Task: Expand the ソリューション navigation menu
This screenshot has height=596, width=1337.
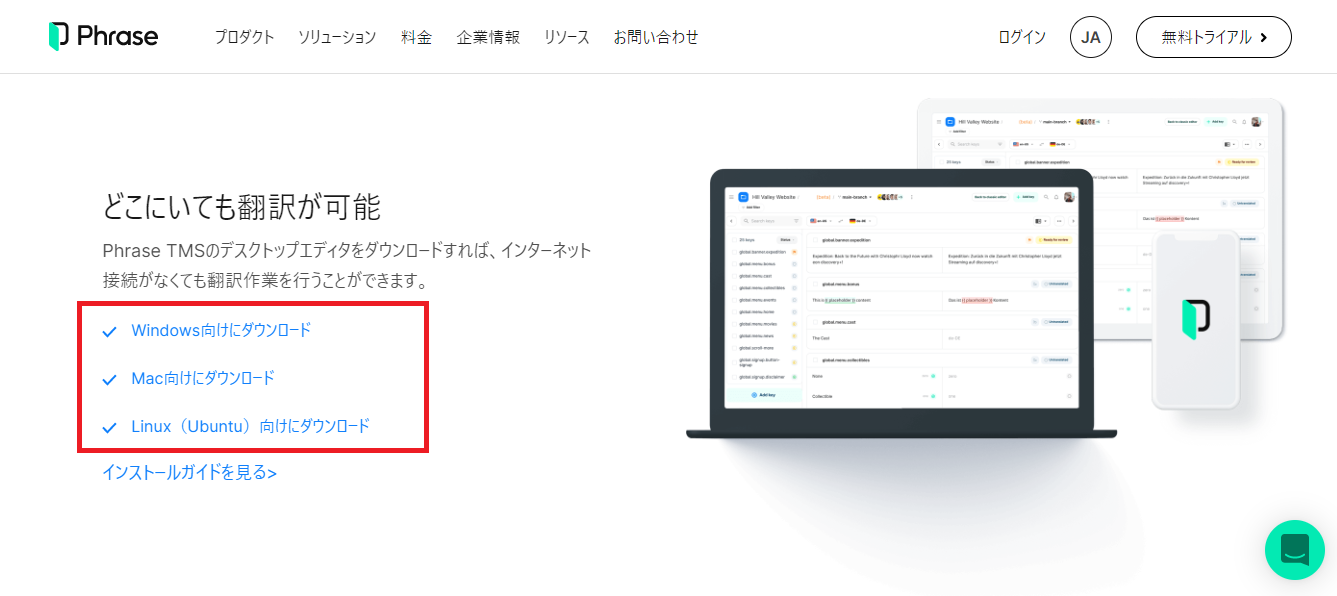Action: coord(337,37)
